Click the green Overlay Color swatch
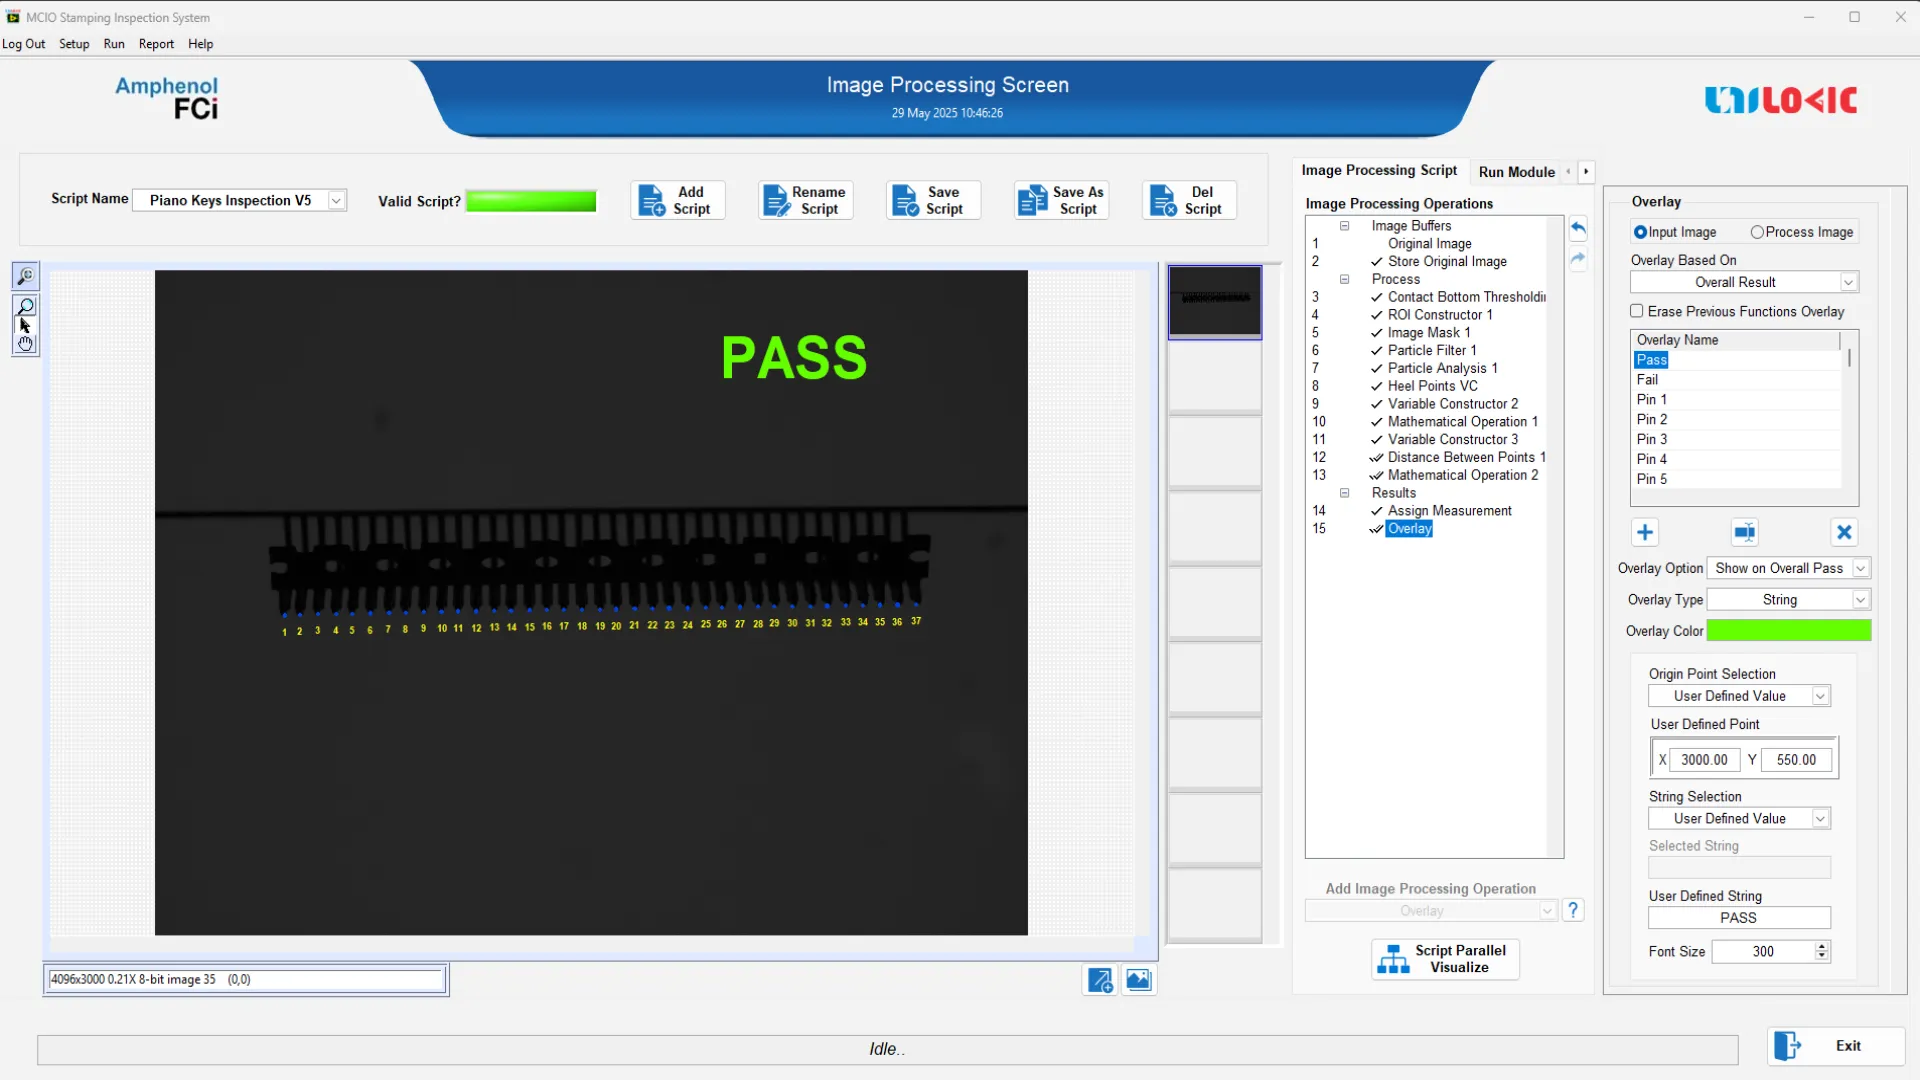The image size is (1920, 1080). [1788, 630]
